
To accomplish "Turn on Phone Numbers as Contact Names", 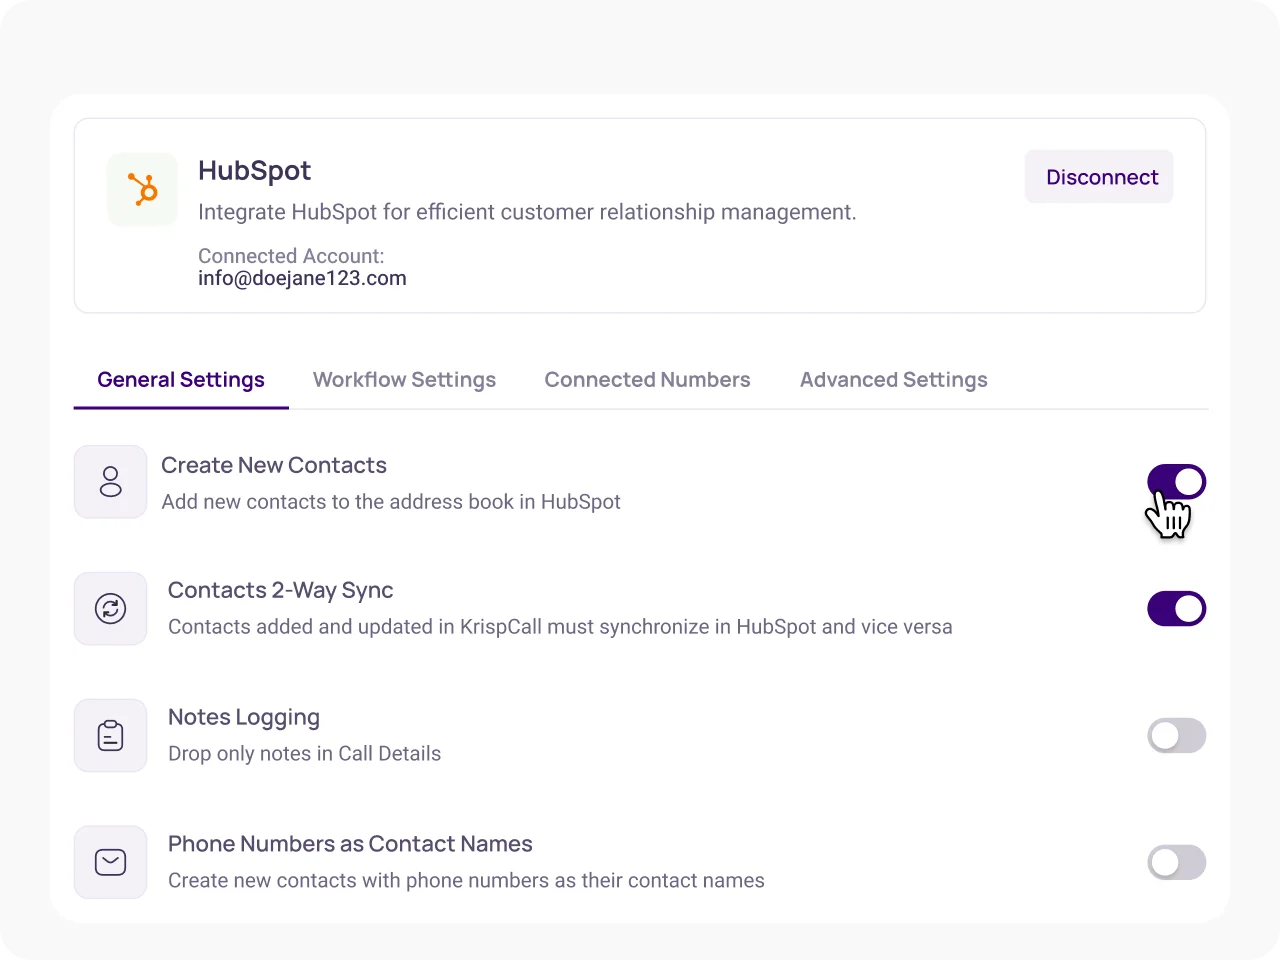I will (x=1176, y=862).
